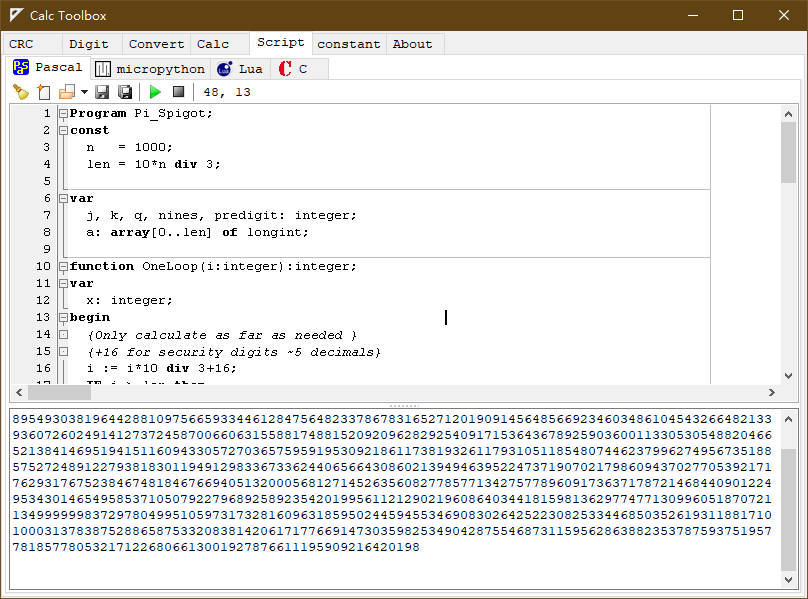808x599 pixels.
Task: Click the clear/broom icon in script toolbar
Action: pyautogui.click(x=21, y=92)
